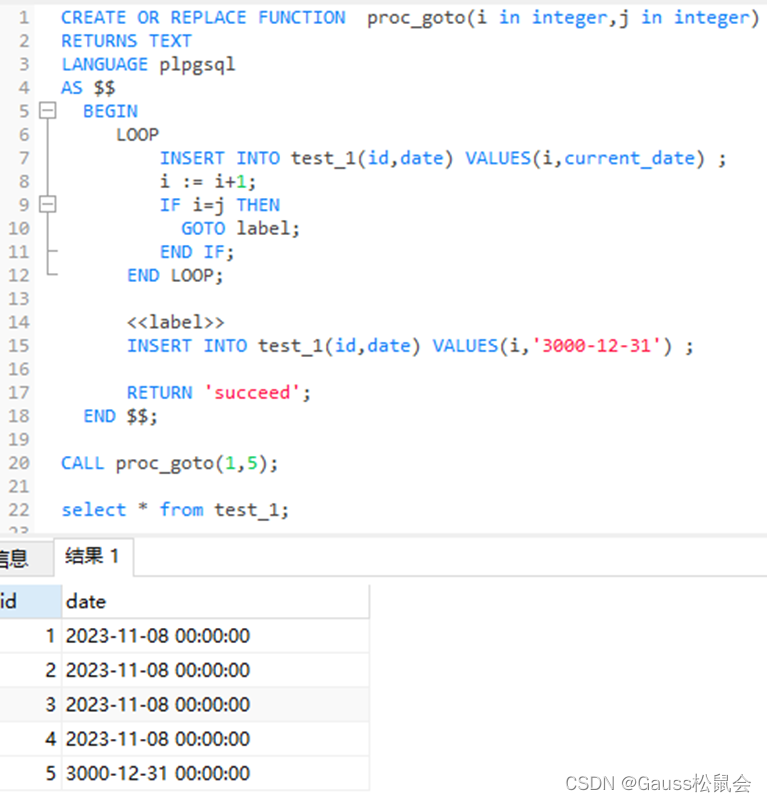Click the 3000-12-31 00:00:00 cell
The width and height of the screenshot is (767, 802).
click(x=215, y=773)
